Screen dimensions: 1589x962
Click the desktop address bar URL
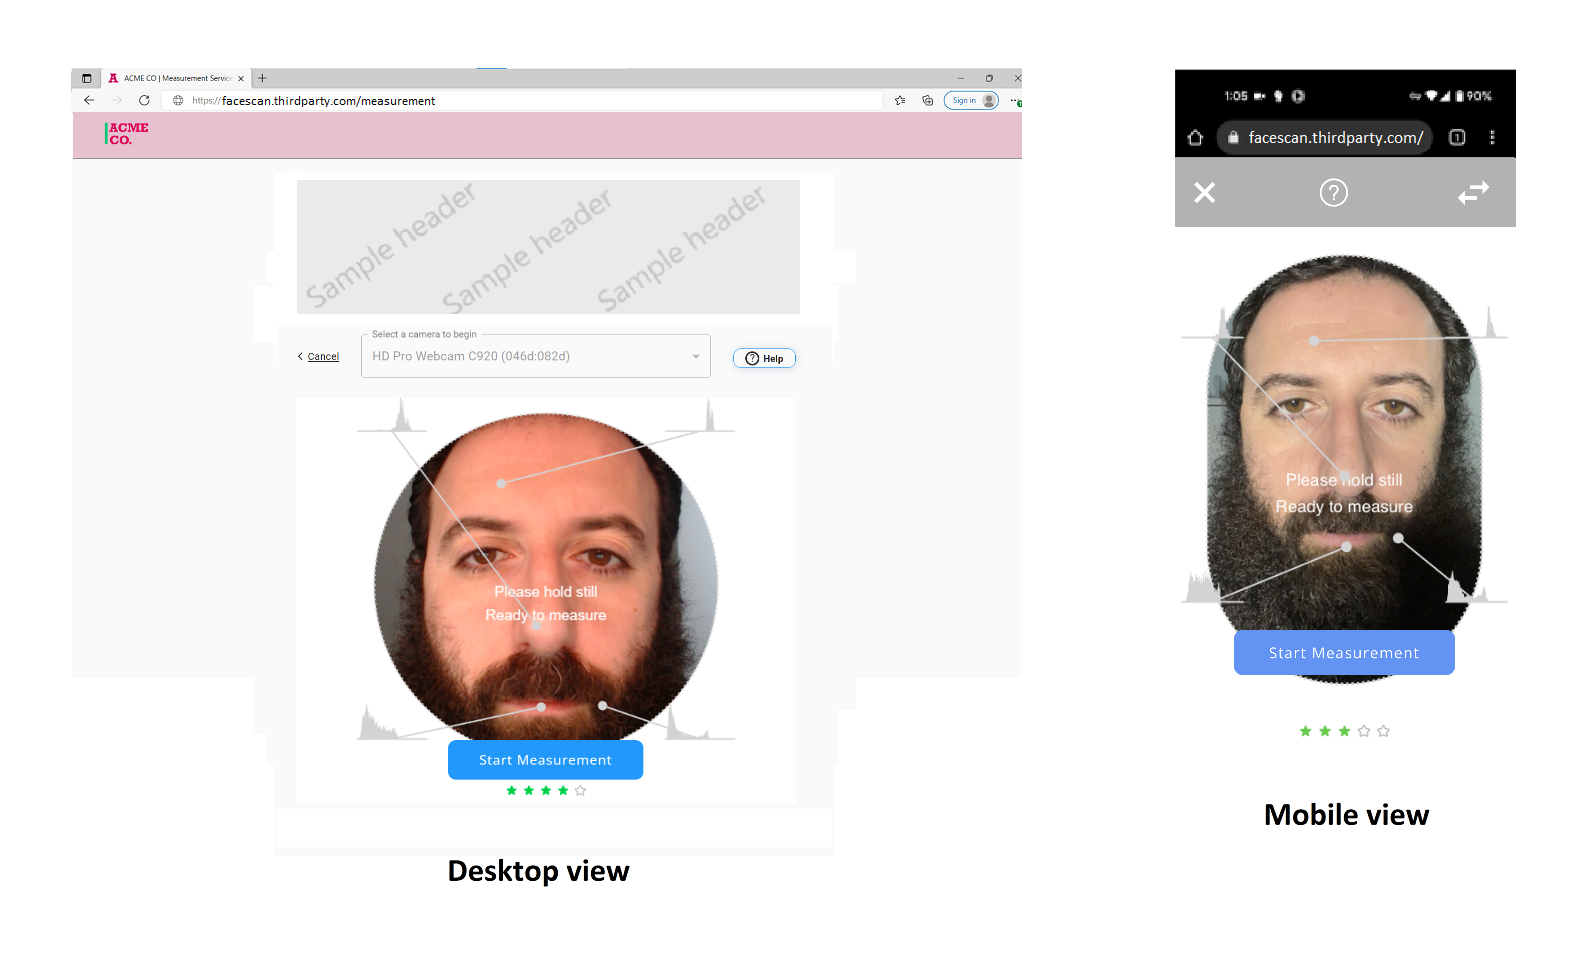coord(328,101)
